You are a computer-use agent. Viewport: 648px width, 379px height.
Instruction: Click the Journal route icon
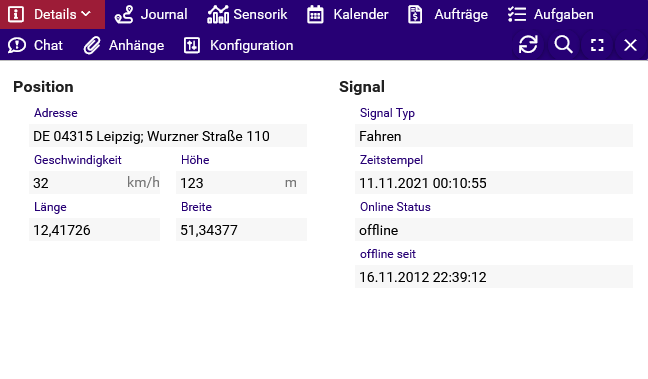124,14
